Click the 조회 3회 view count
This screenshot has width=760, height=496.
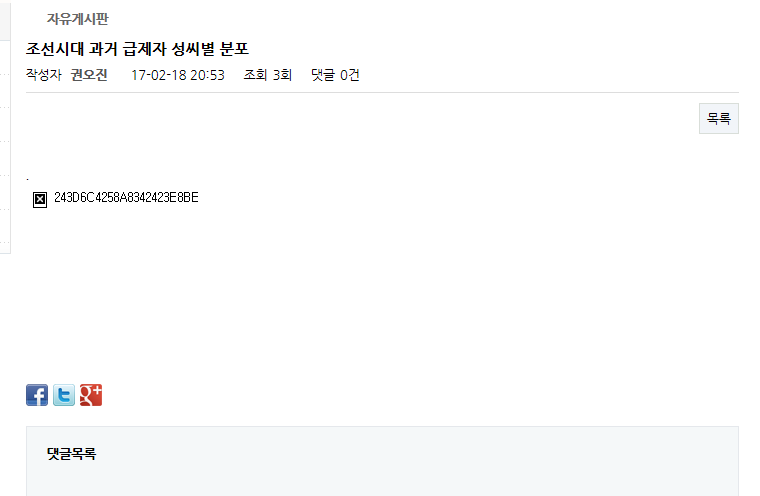click(x=268, y=75)
